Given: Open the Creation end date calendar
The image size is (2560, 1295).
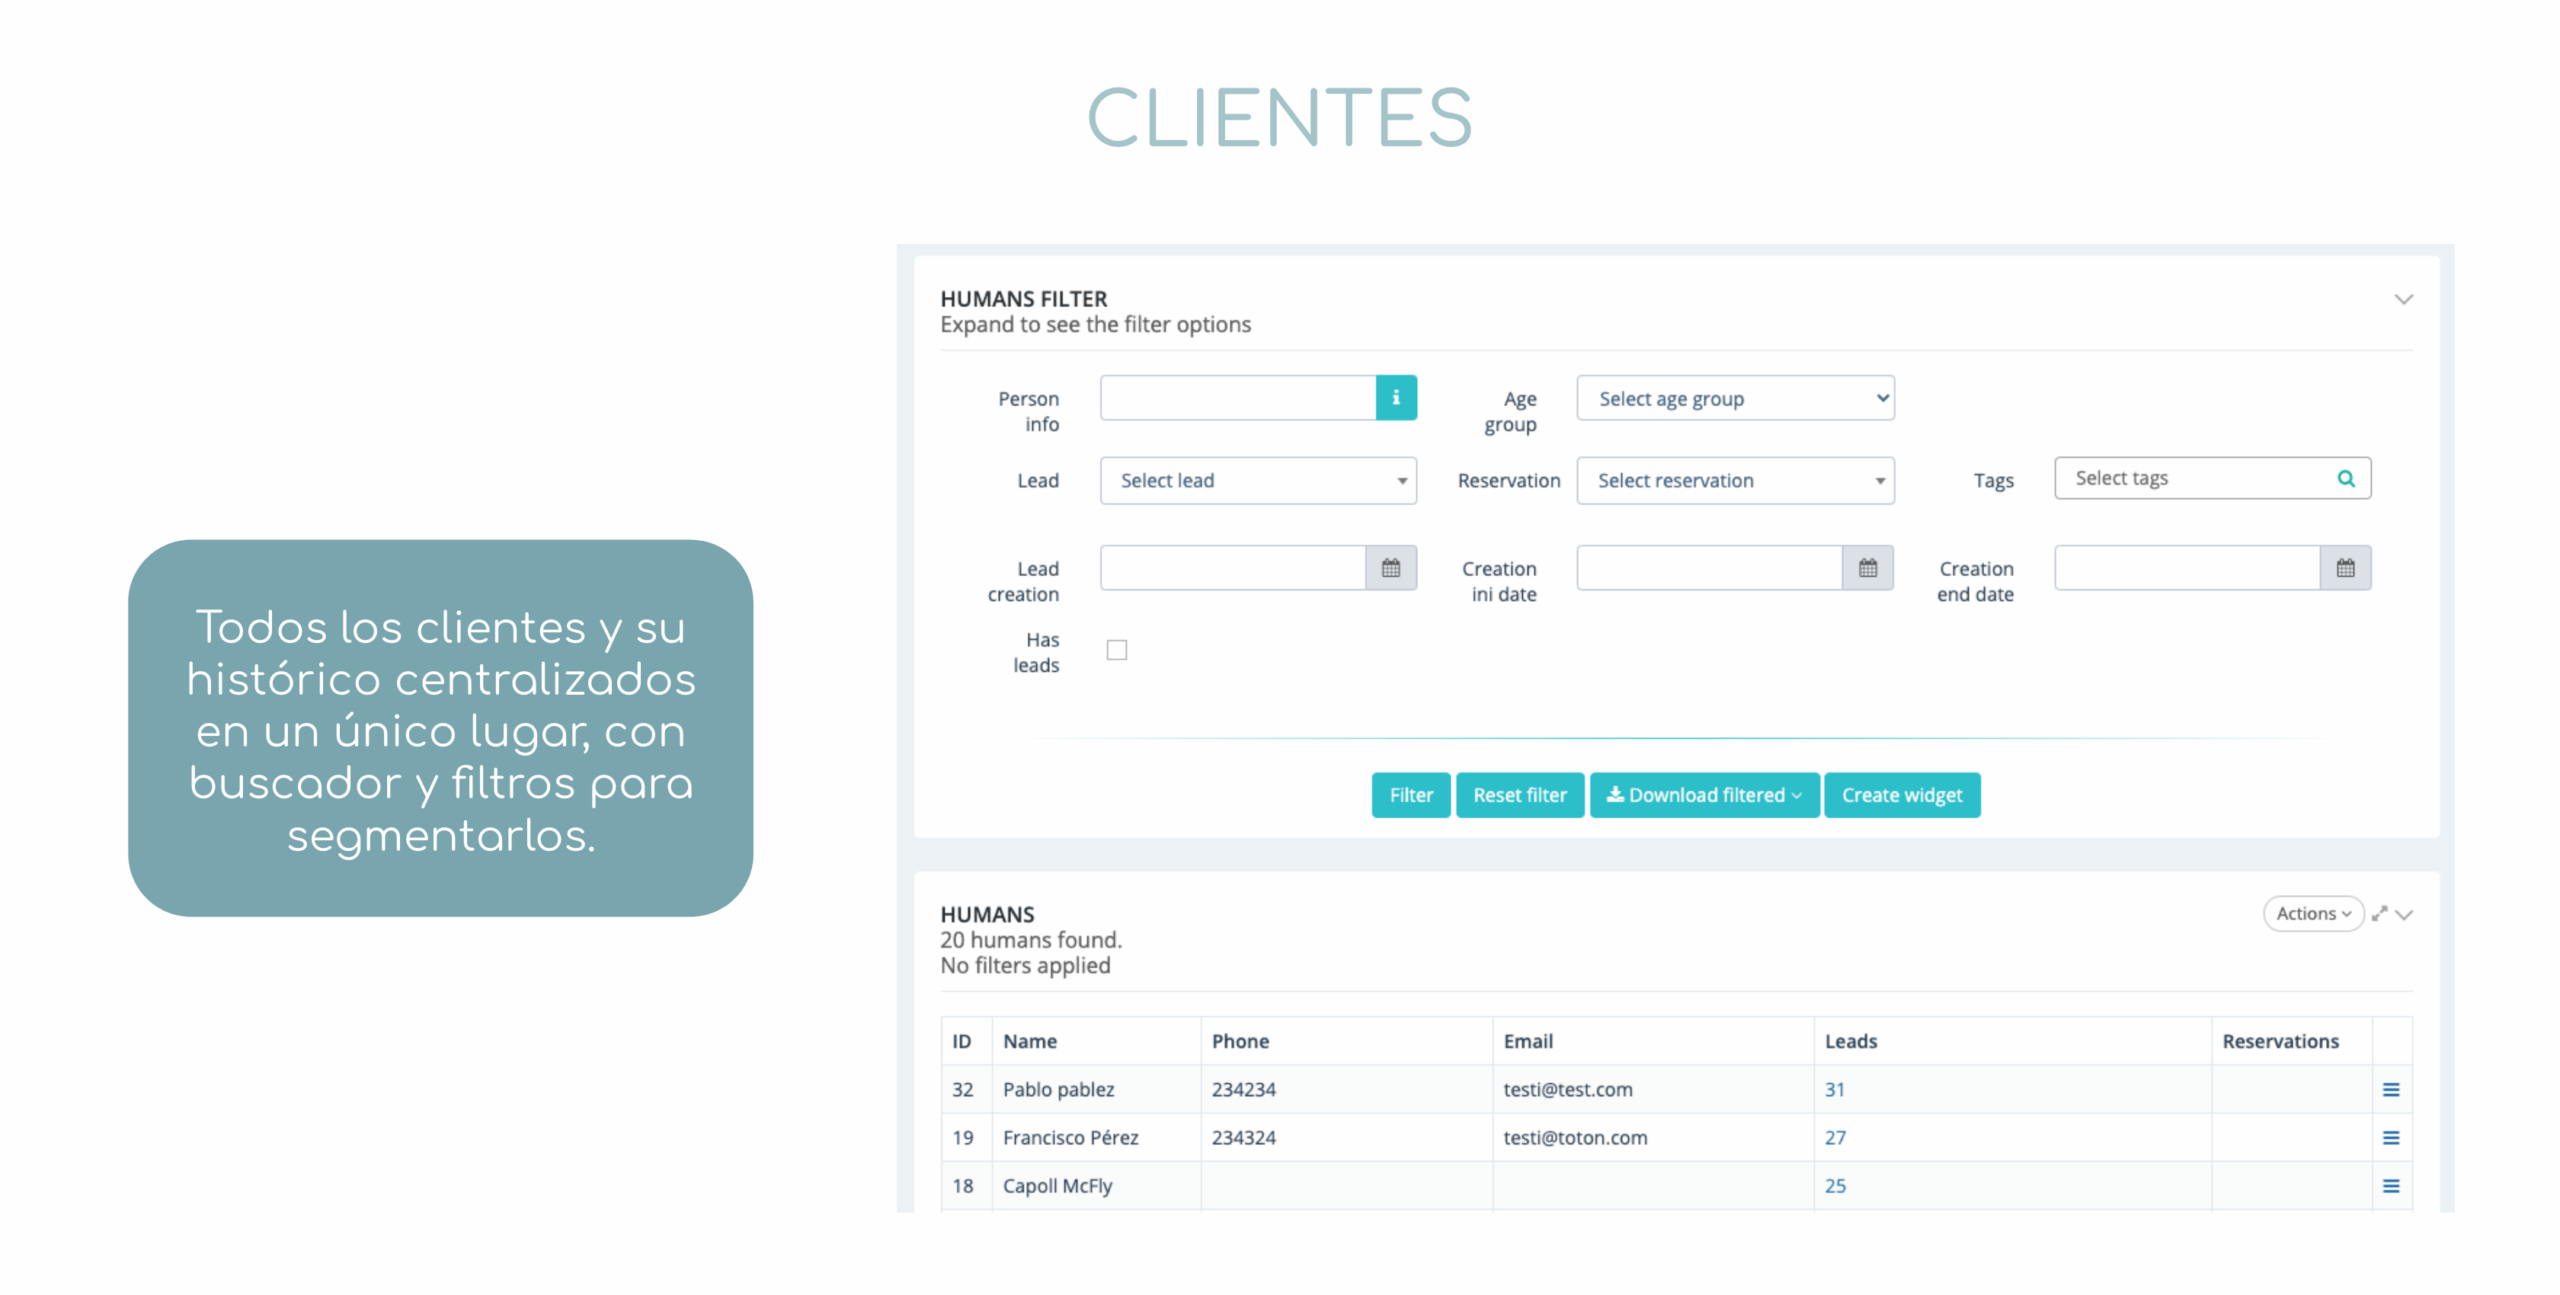Looking at the screenshot, I should (x=2344, y=568).
